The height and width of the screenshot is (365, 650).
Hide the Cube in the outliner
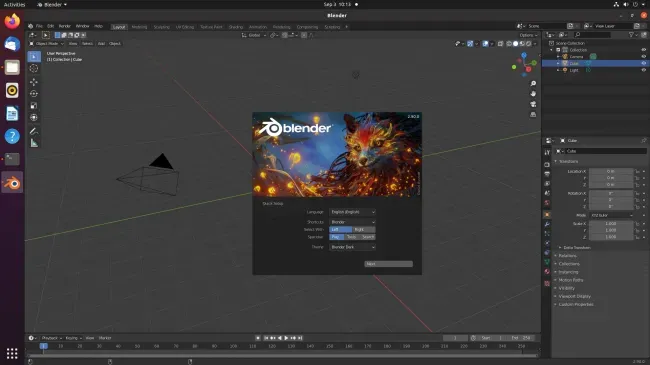pos(643,63)
